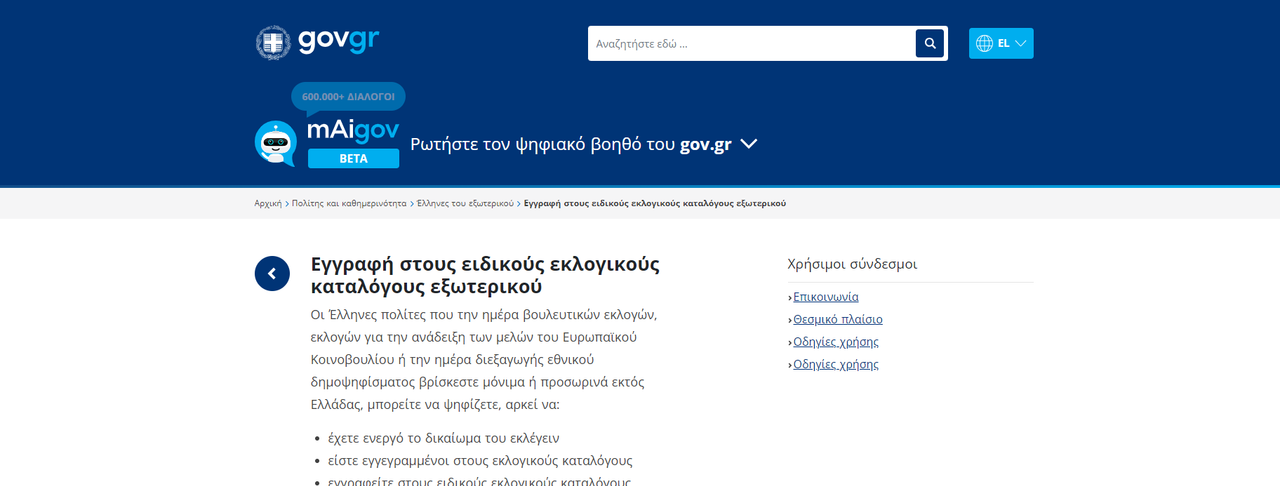The image size is (1280, 486).
Task: Click the '600.000+ ΔΙΑΛΟΓΟΙ' speech bubble
Action: pos(348,97)
